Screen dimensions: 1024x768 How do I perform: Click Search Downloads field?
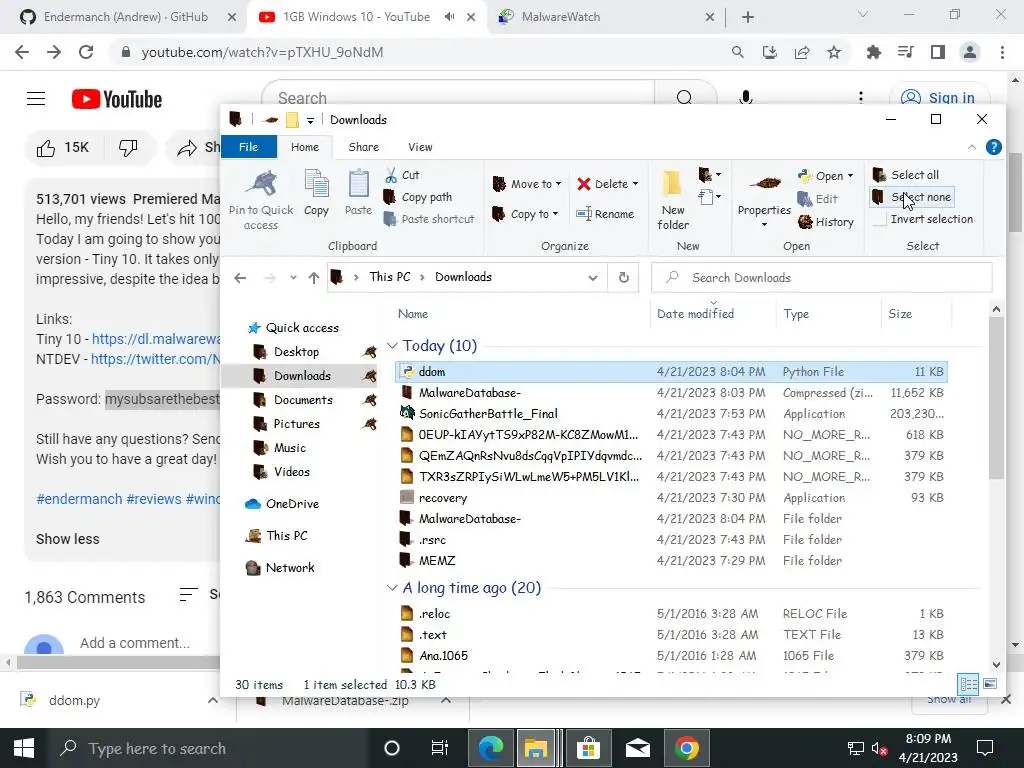coord(822,278)
